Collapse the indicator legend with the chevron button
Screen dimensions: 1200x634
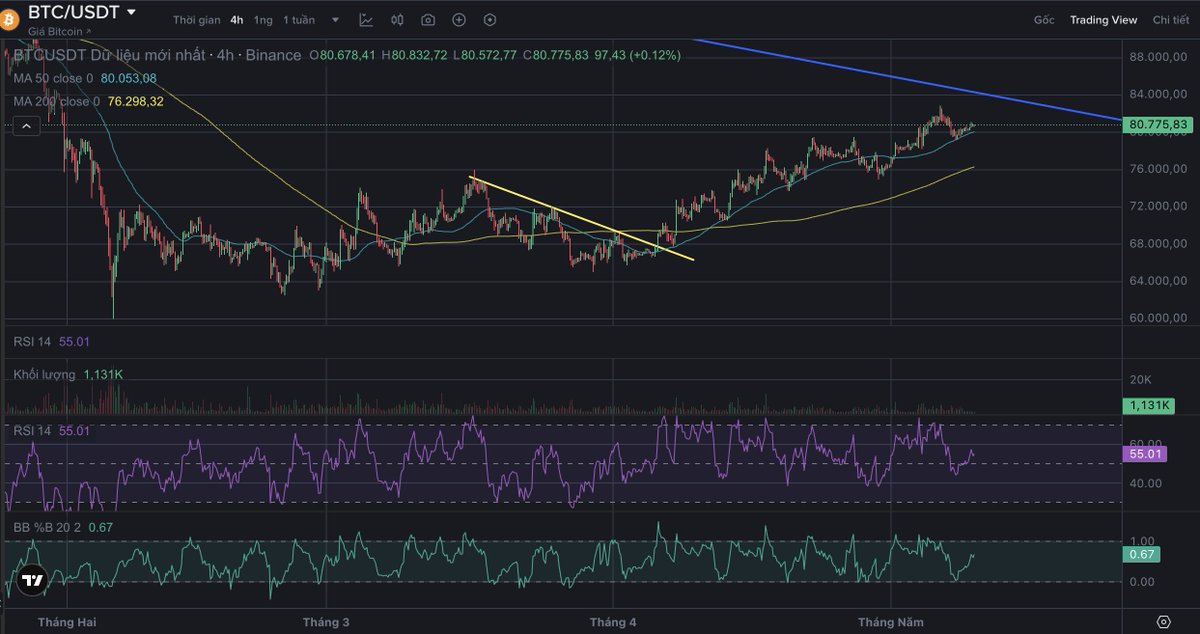point(26,125)
